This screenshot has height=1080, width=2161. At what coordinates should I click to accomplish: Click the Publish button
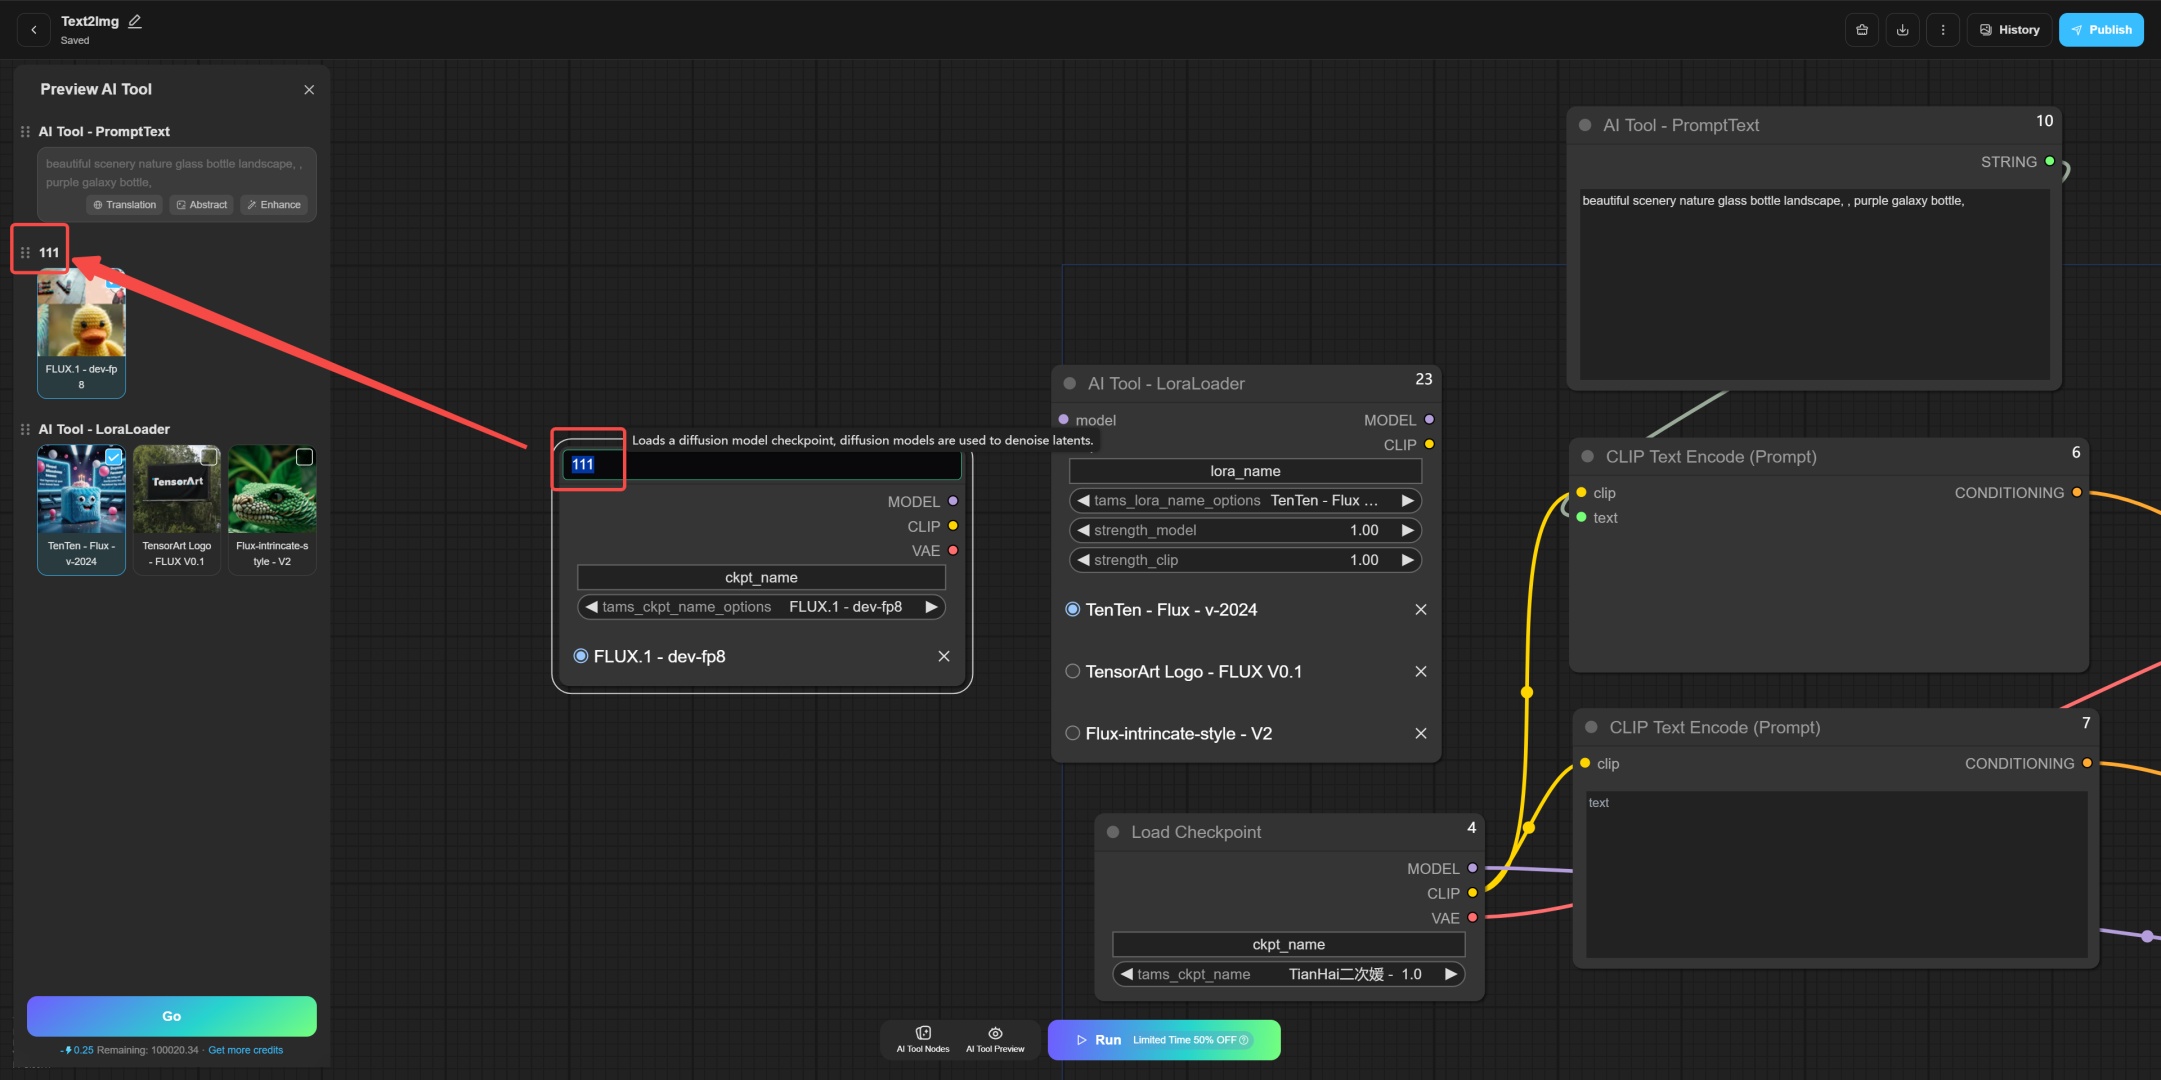point(2101,30)
